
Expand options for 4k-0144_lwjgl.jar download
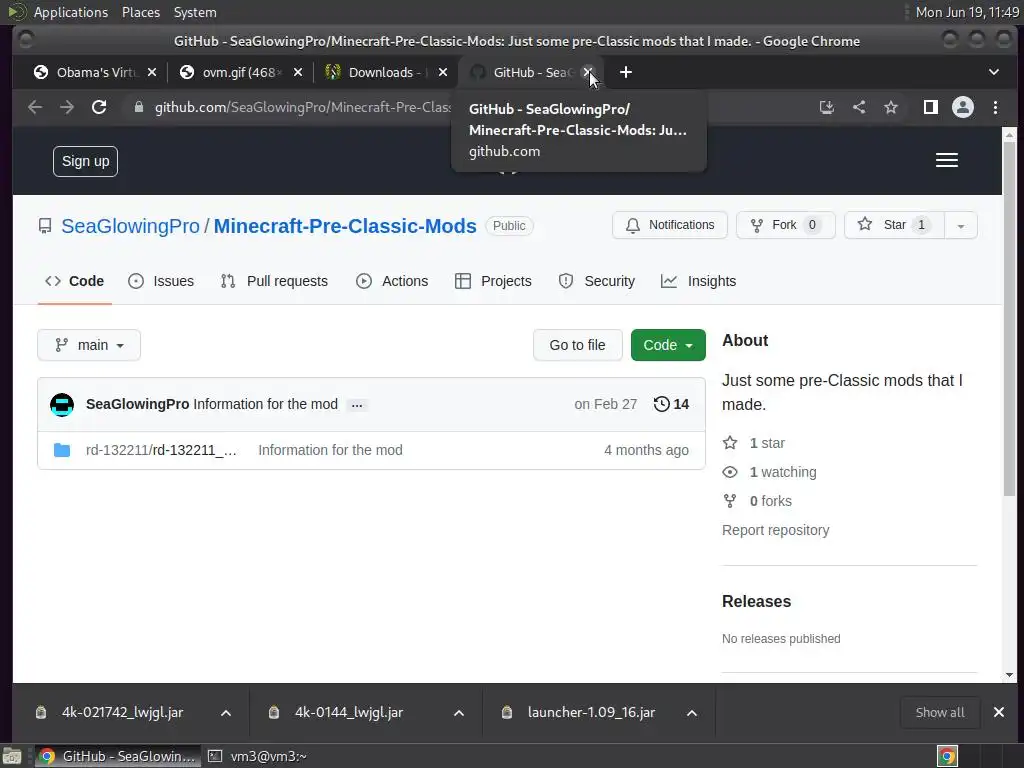459,713
